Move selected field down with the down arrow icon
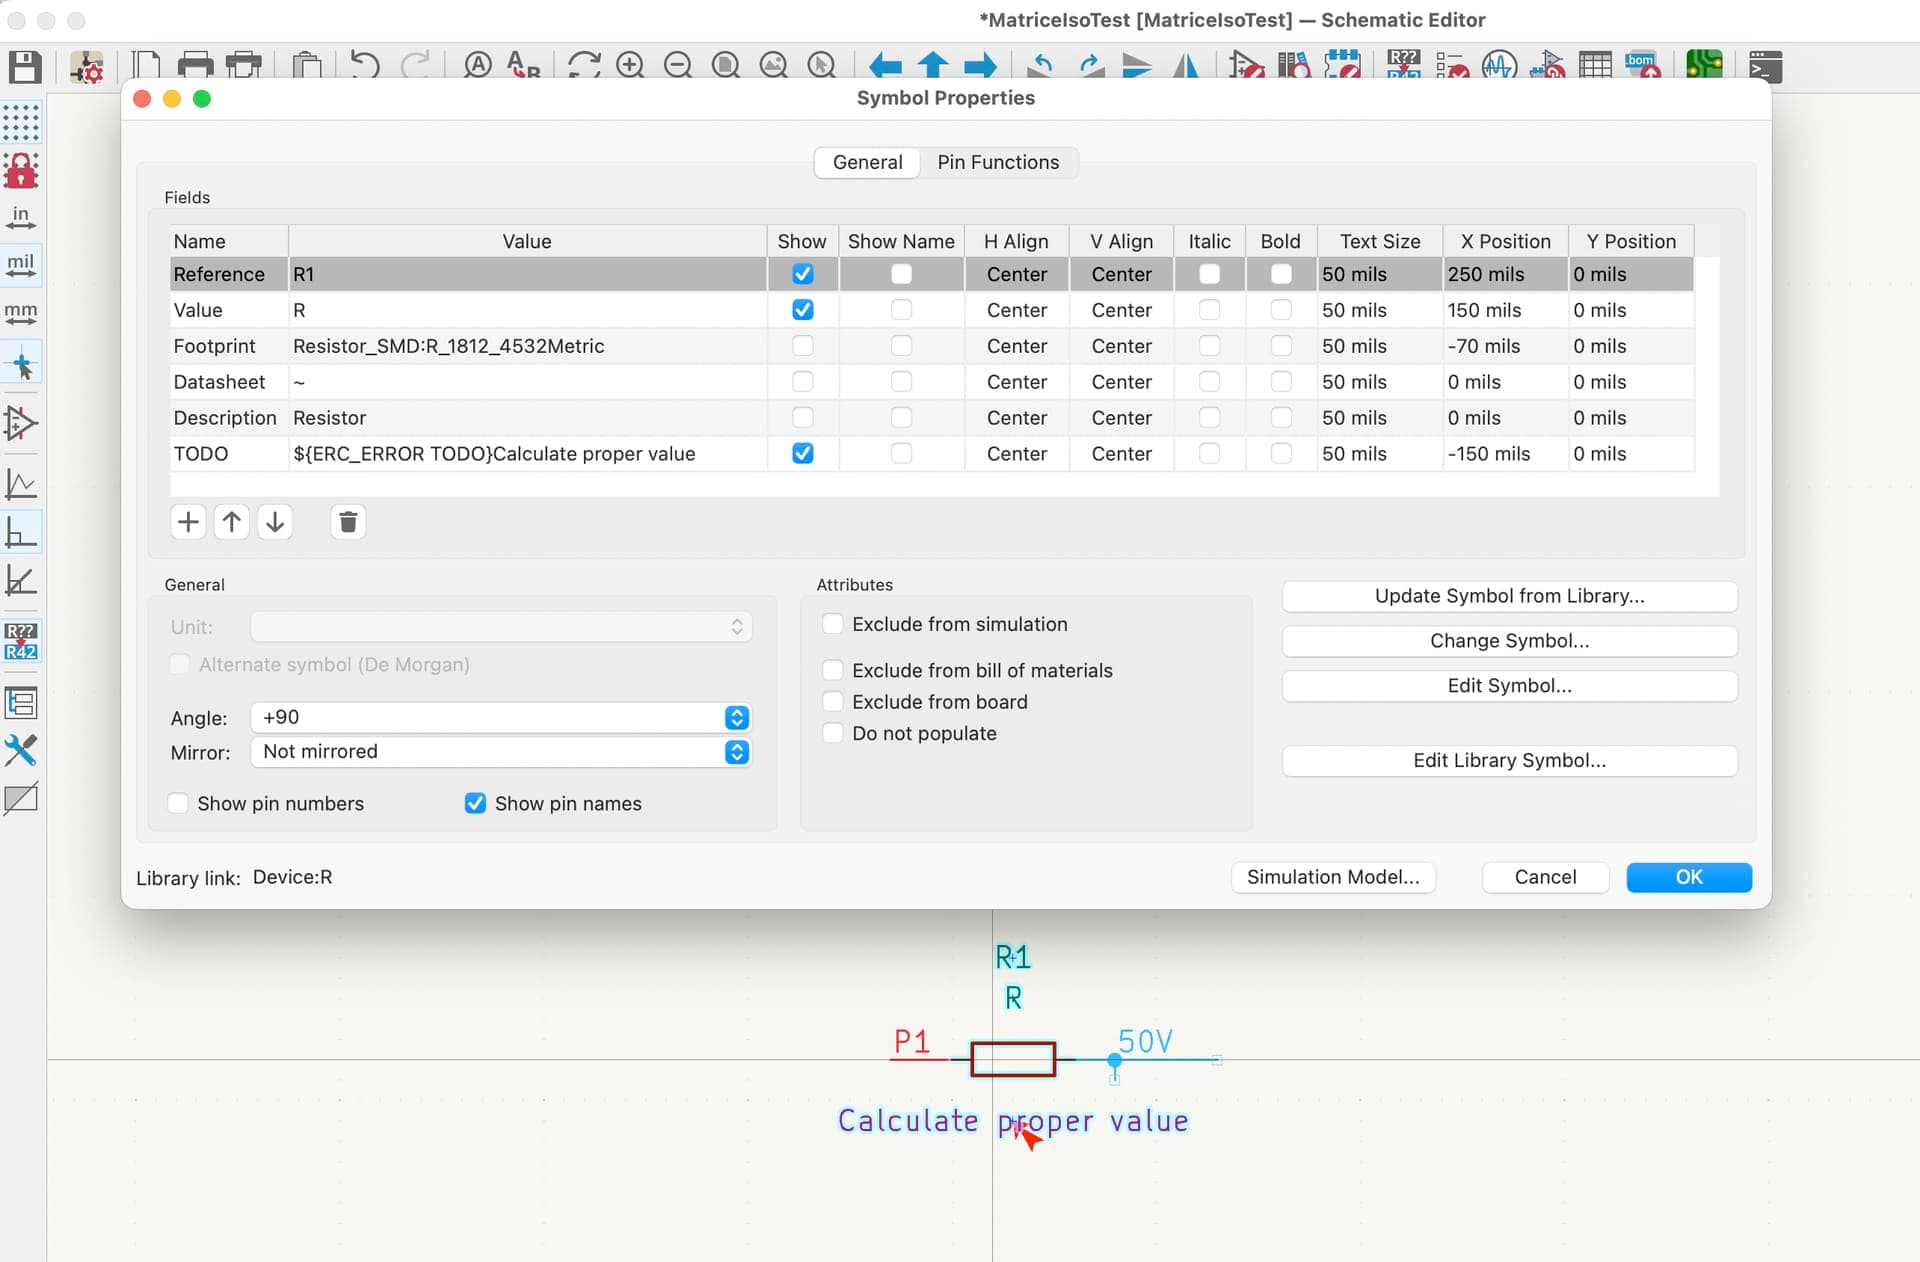This screenshot has width=1920, height=1262. (x=275, y=522)
